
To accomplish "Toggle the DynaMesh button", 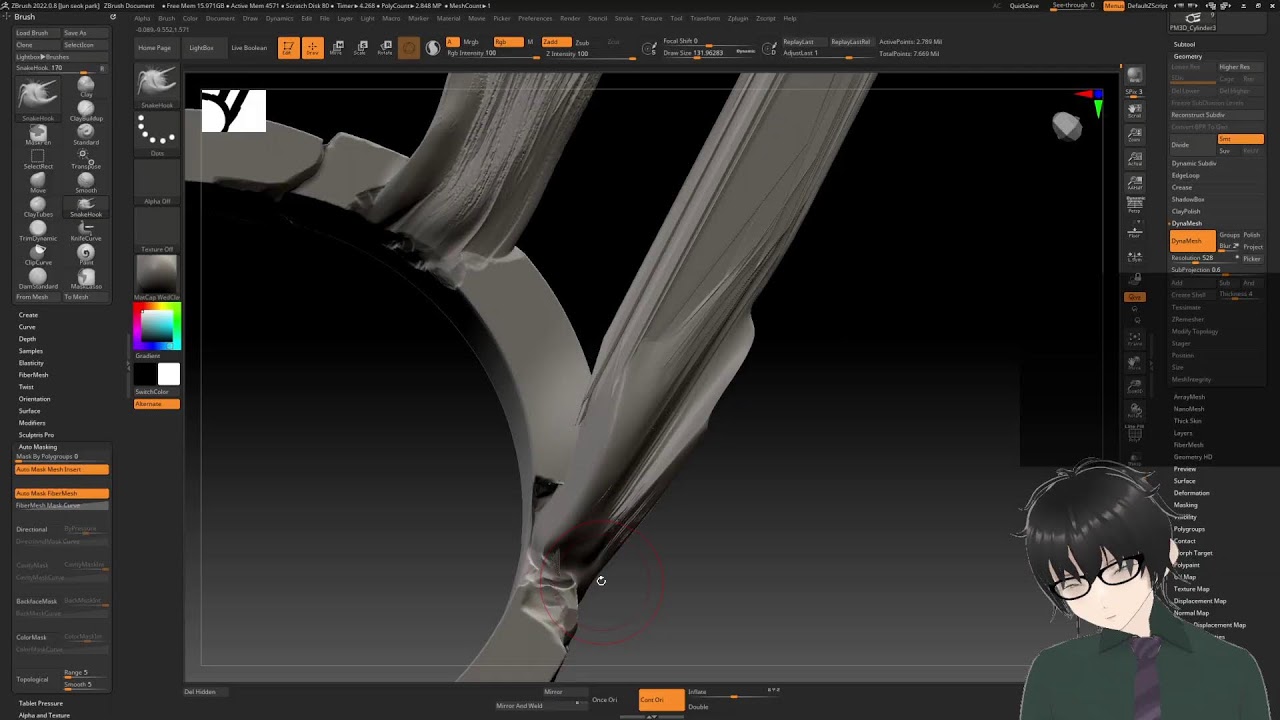I will [1193, 241].
